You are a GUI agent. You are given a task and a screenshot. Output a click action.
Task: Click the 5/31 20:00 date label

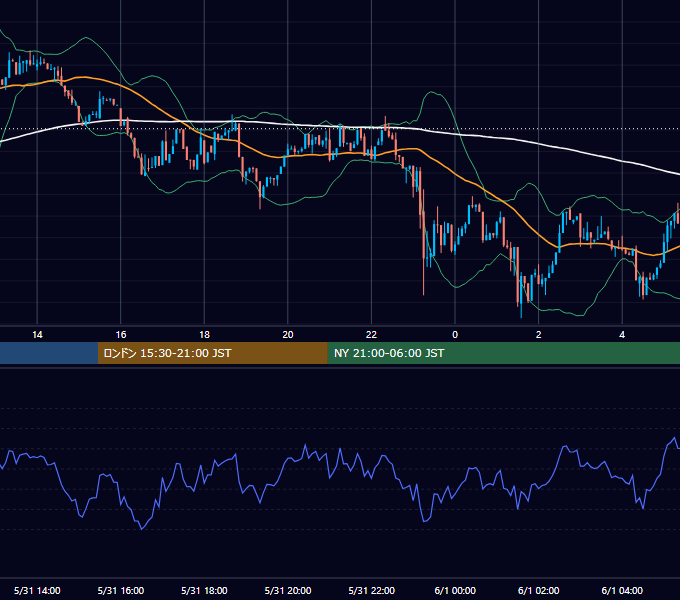pyautogui.click(x=288, y=590)
